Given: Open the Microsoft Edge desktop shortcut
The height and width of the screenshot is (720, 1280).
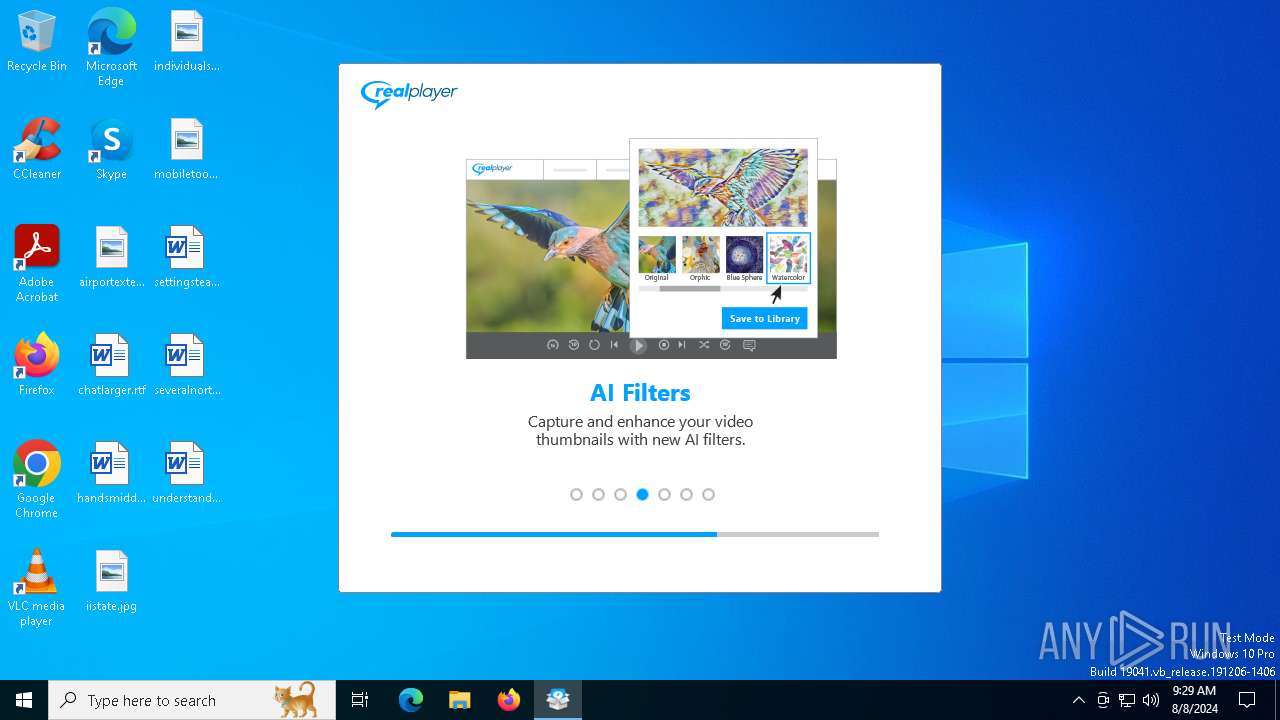Looking at the screenshot, I should click(x=111, y=47).
